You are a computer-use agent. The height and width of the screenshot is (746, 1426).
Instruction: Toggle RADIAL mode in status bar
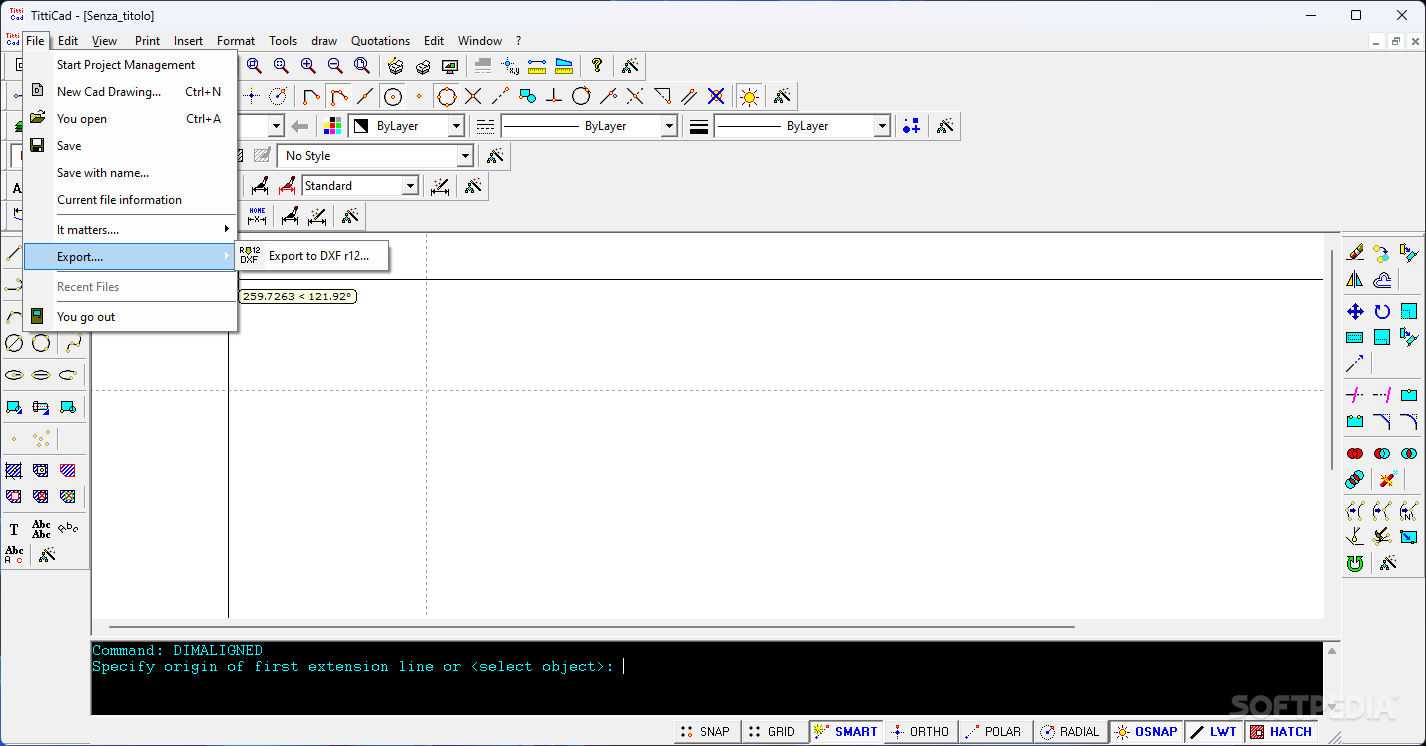pyautogui.click(x=1070, y=731)
